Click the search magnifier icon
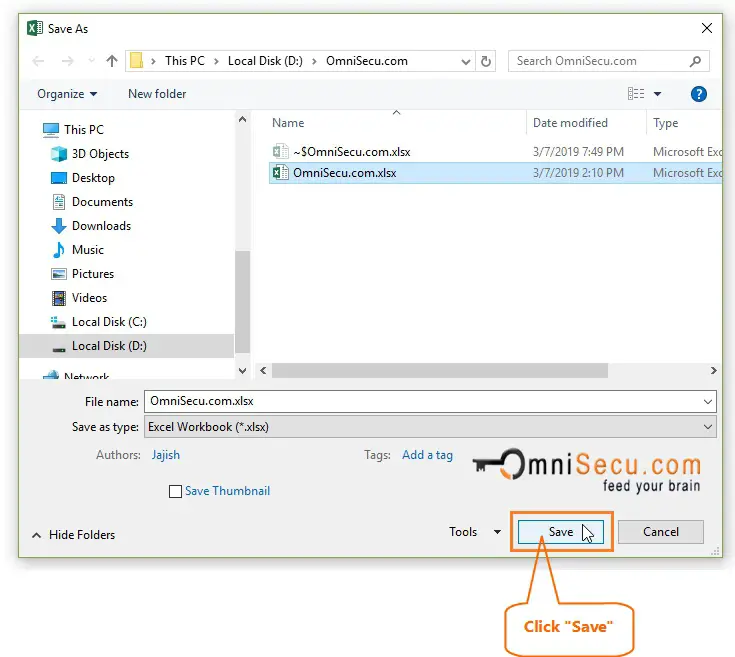The width and height of the screenshot is (735, 657). click(696, 61)
